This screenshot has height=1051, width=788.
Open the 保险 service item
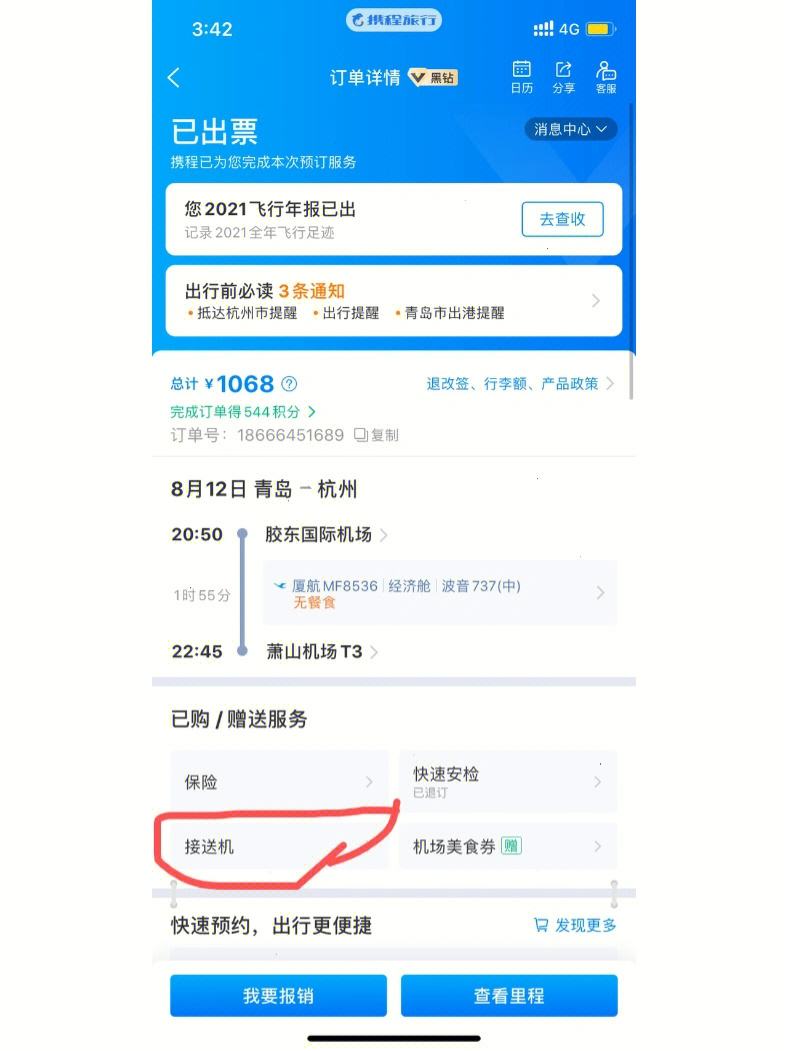pos(279,782)
